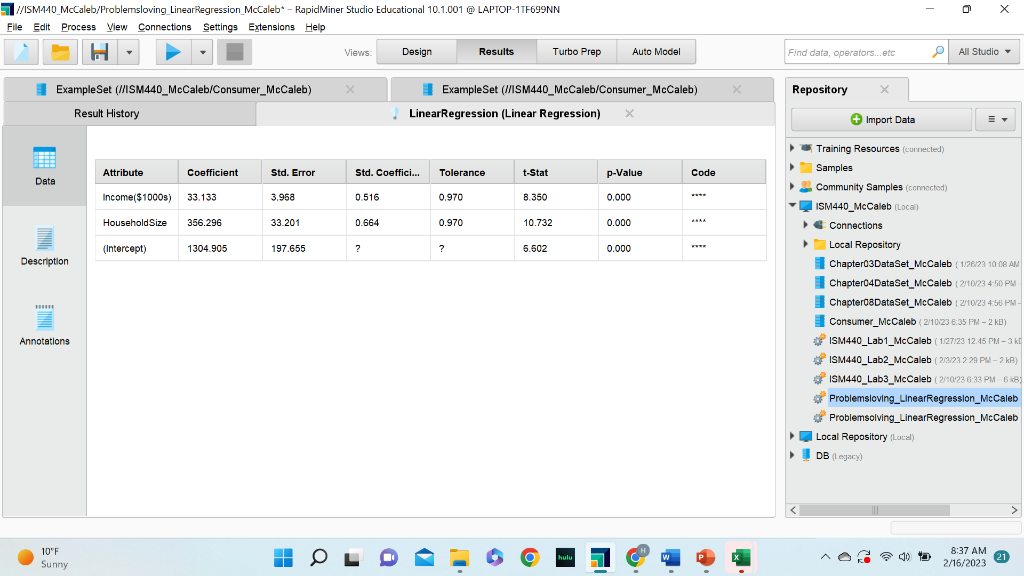
Task: Click the search magnifier icon
Action: point(938,52)
